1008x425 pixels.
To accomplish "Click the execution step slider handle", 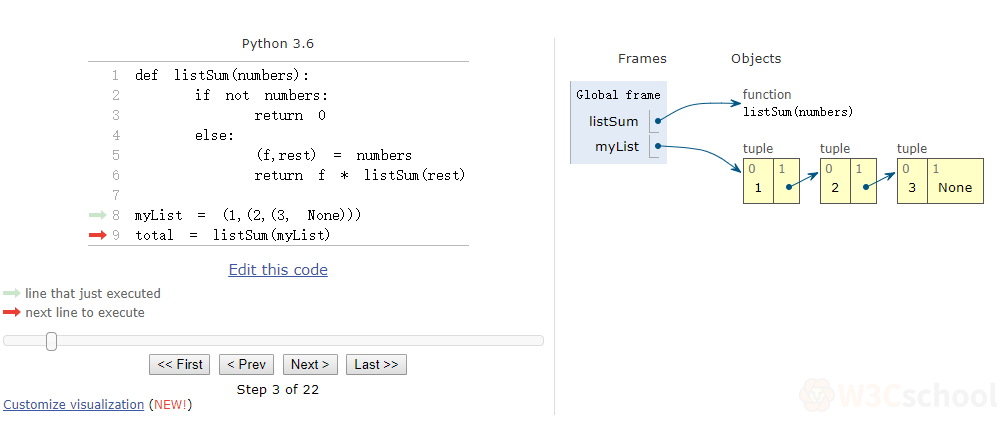I will (51, 341).
